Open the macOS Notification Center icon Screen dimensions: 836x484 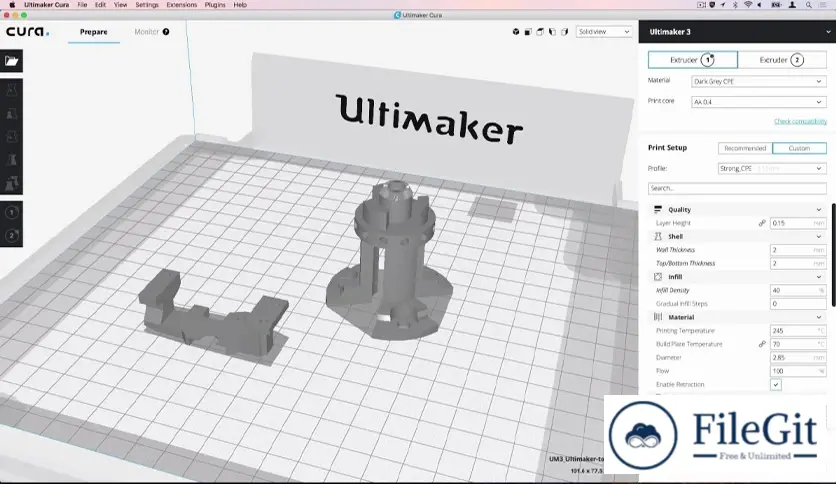(824, 5)
